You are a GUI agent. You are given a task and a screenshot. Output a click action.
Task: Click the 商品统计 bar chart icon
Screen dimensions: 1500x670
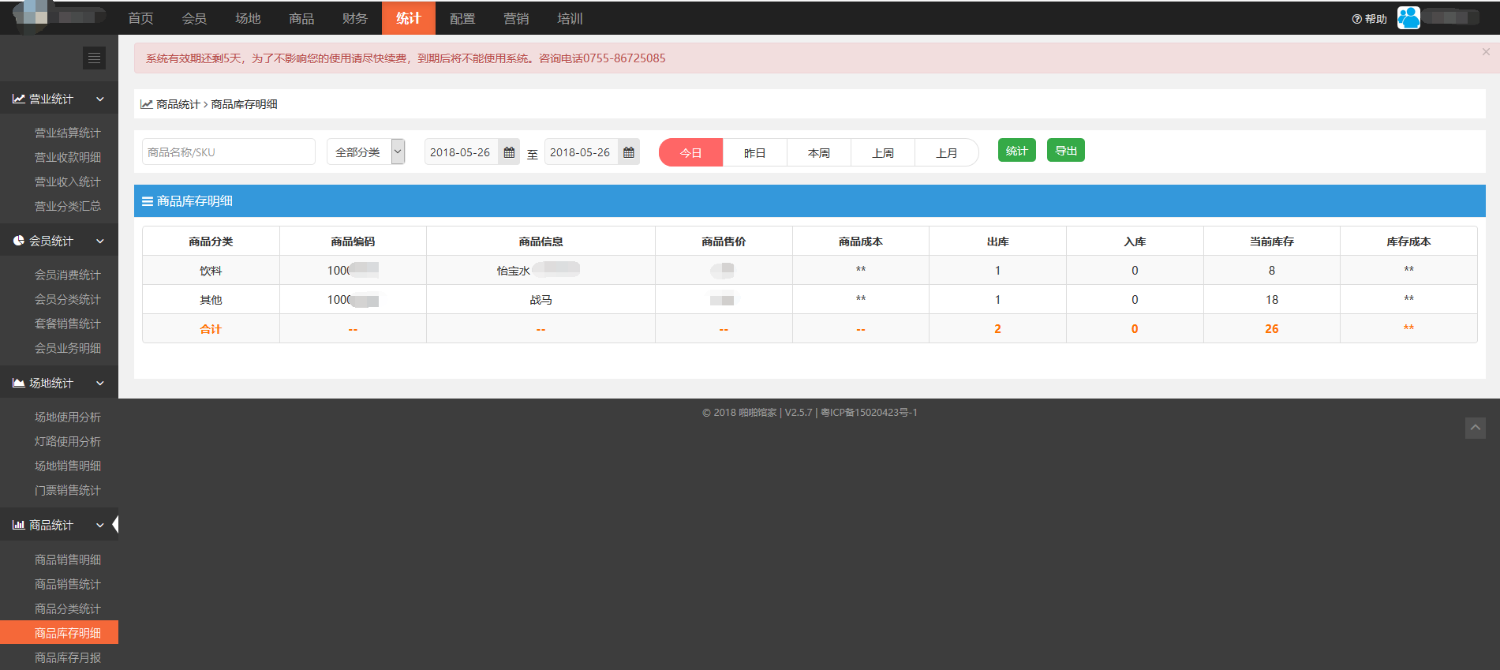18,525
